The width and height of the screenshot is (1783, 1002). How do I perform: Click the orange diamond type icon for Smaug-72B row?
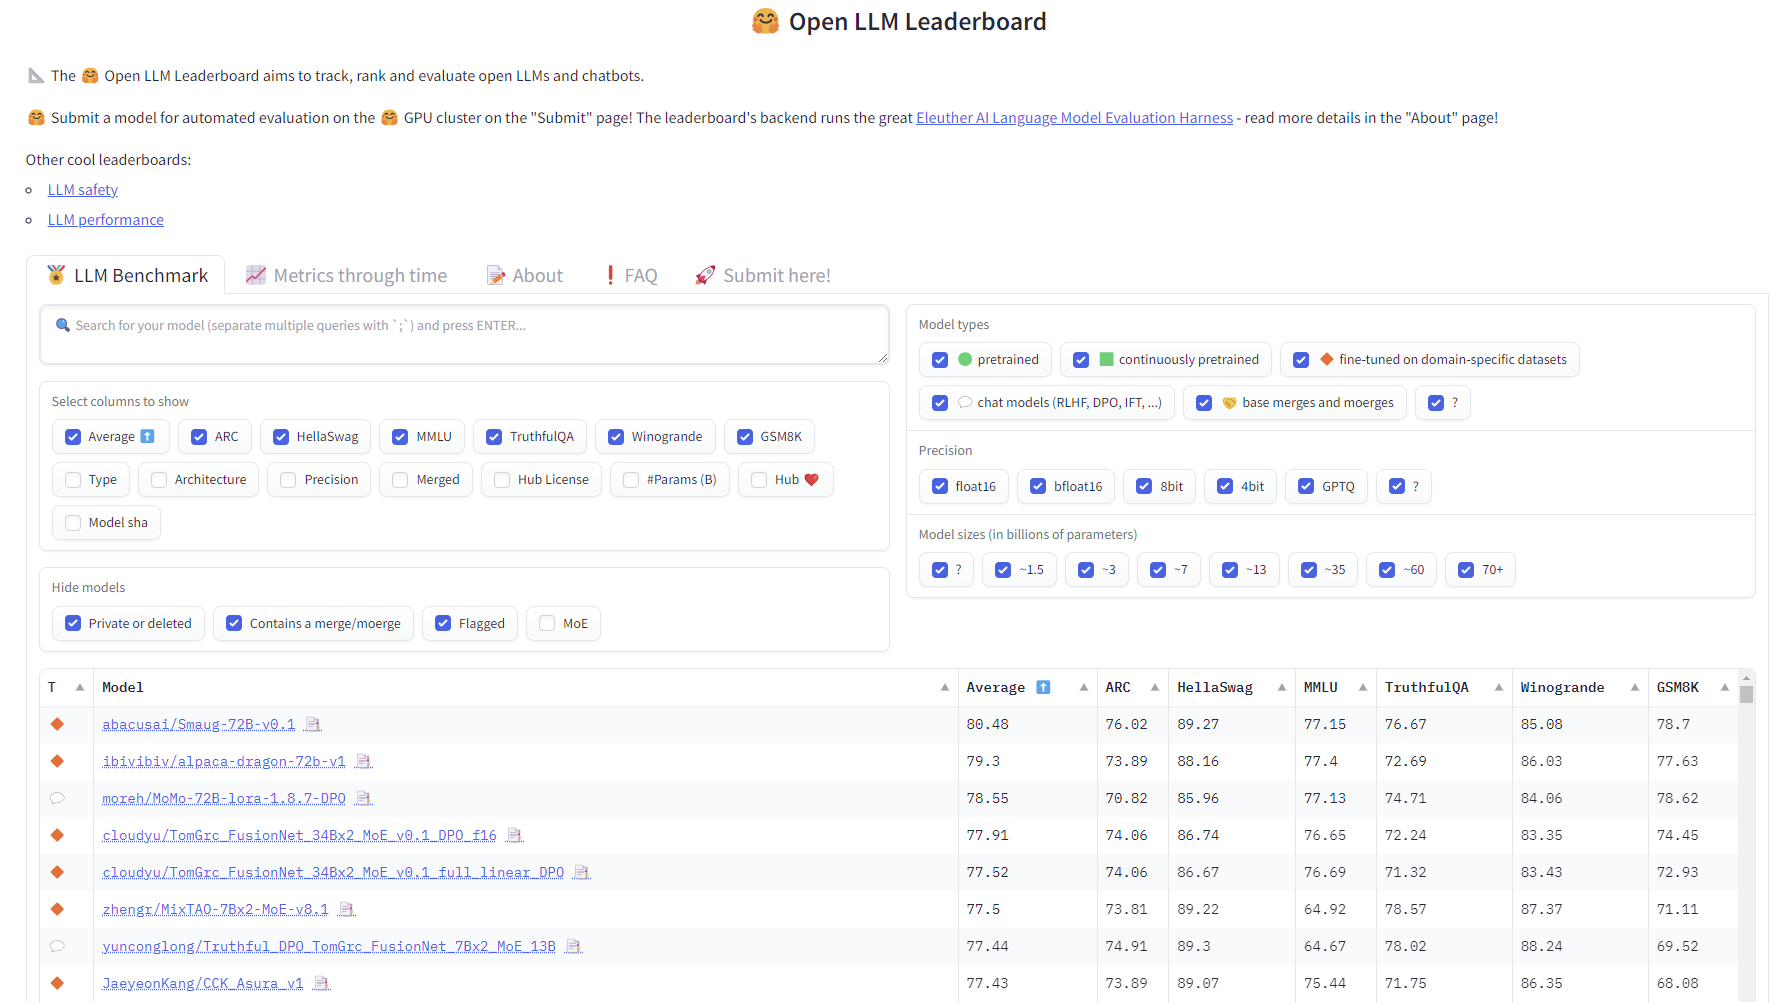pos(57,724)
